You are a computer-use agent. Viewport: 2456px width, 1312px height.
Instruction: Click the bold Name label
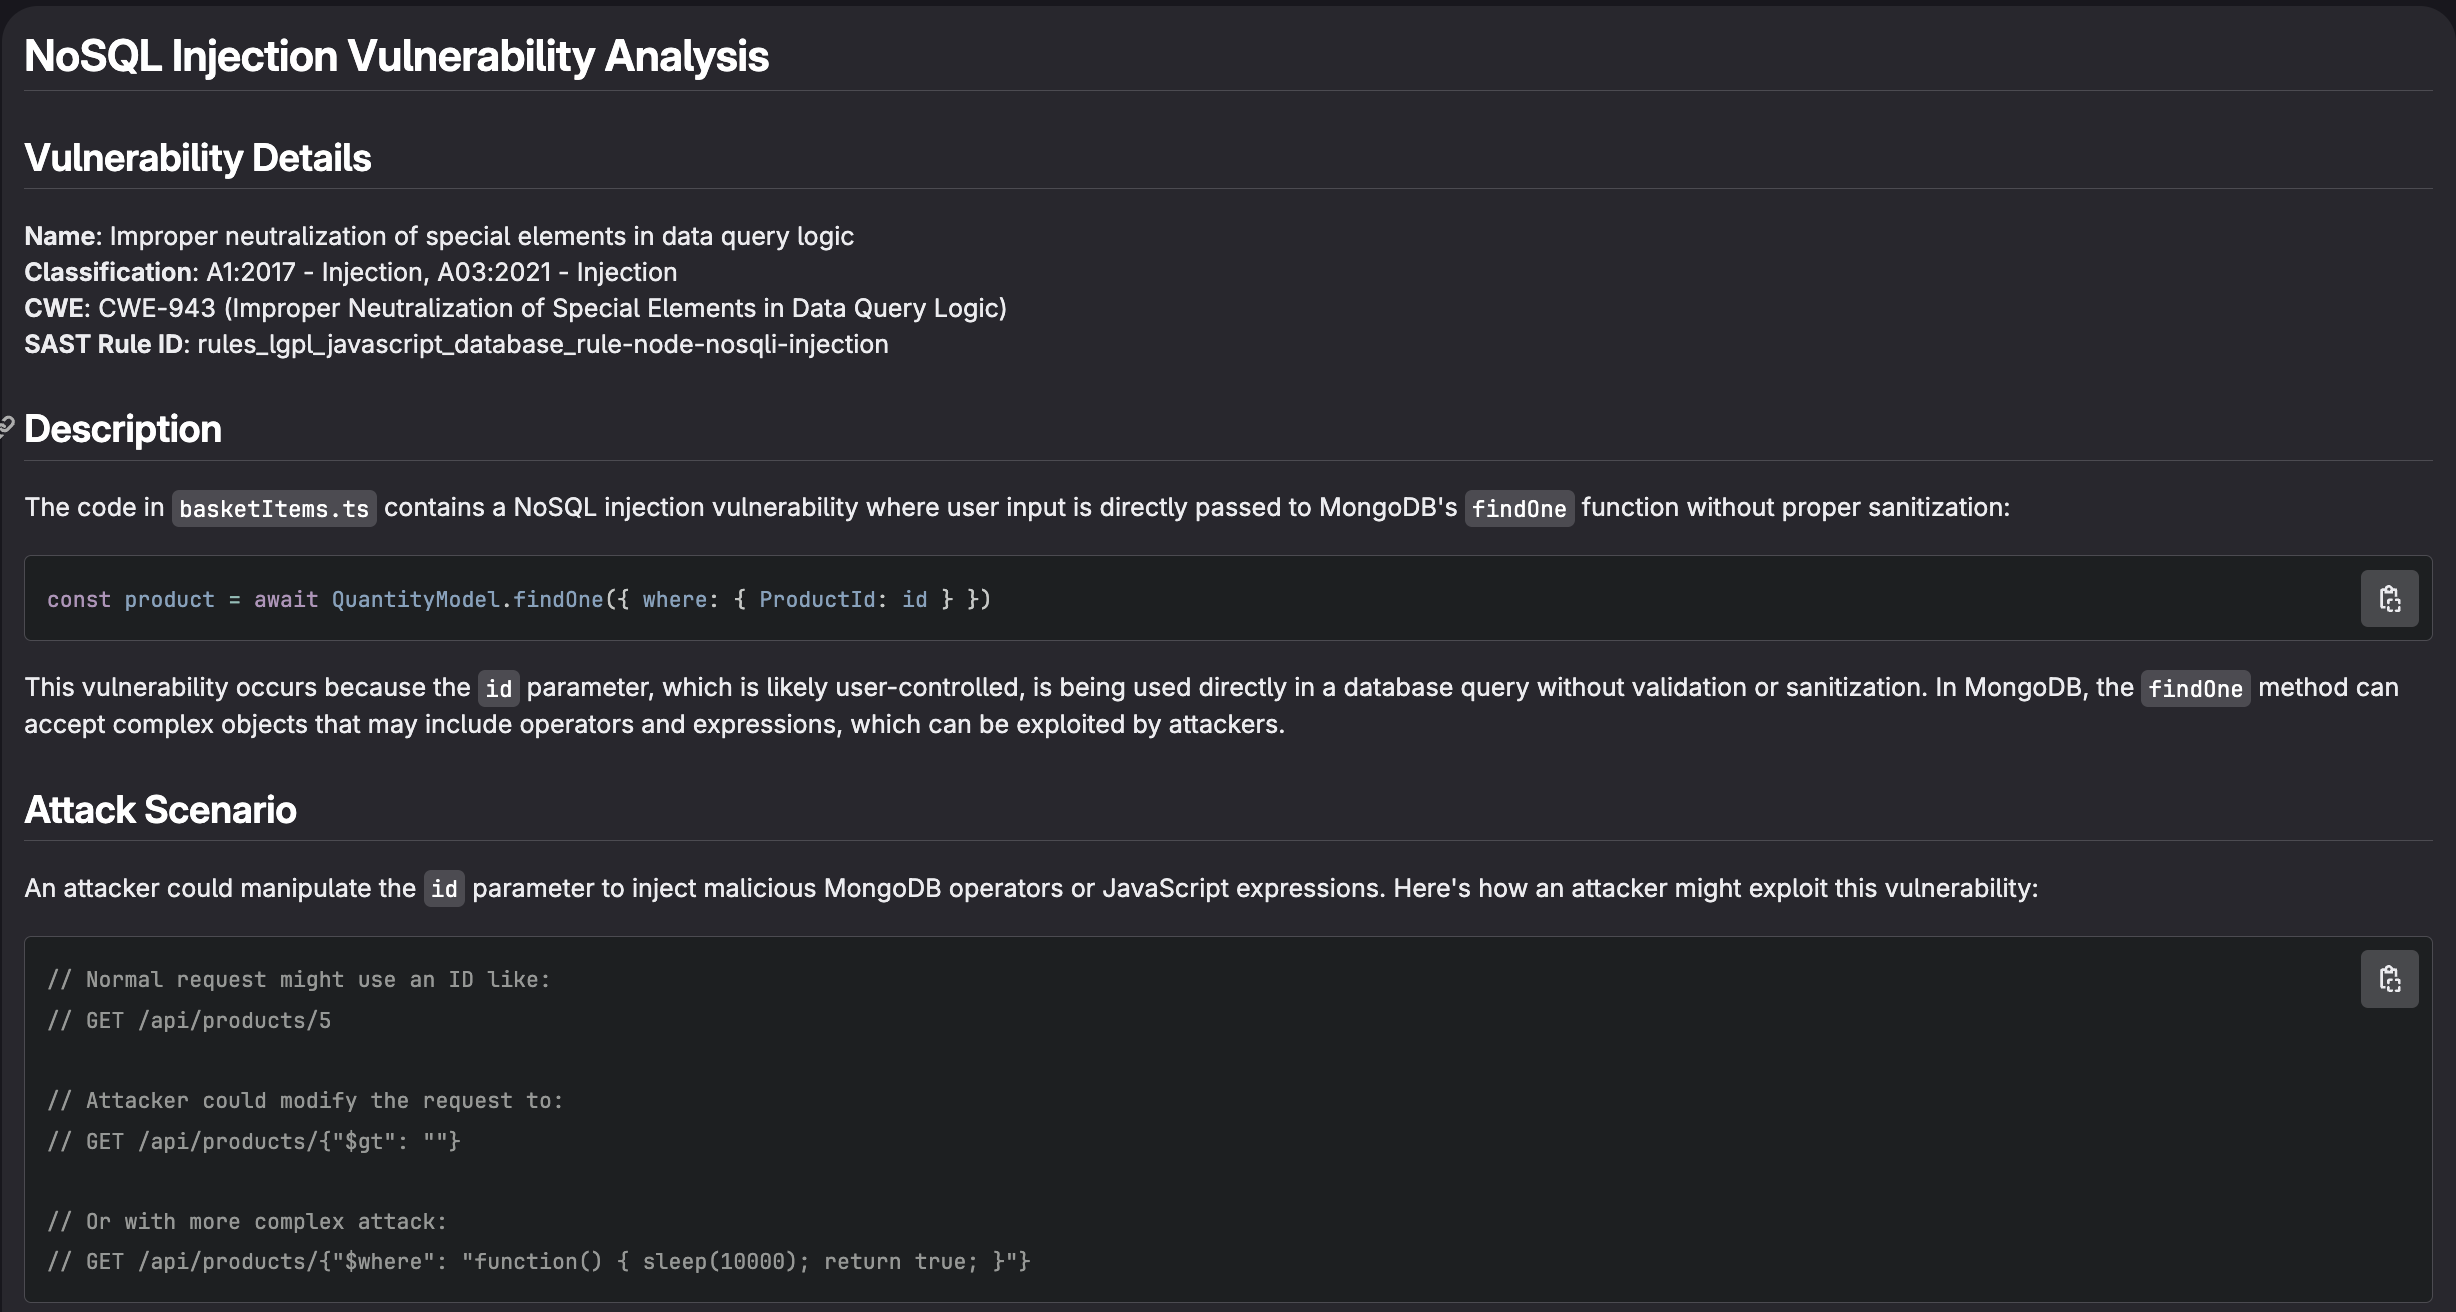point(61,236)
